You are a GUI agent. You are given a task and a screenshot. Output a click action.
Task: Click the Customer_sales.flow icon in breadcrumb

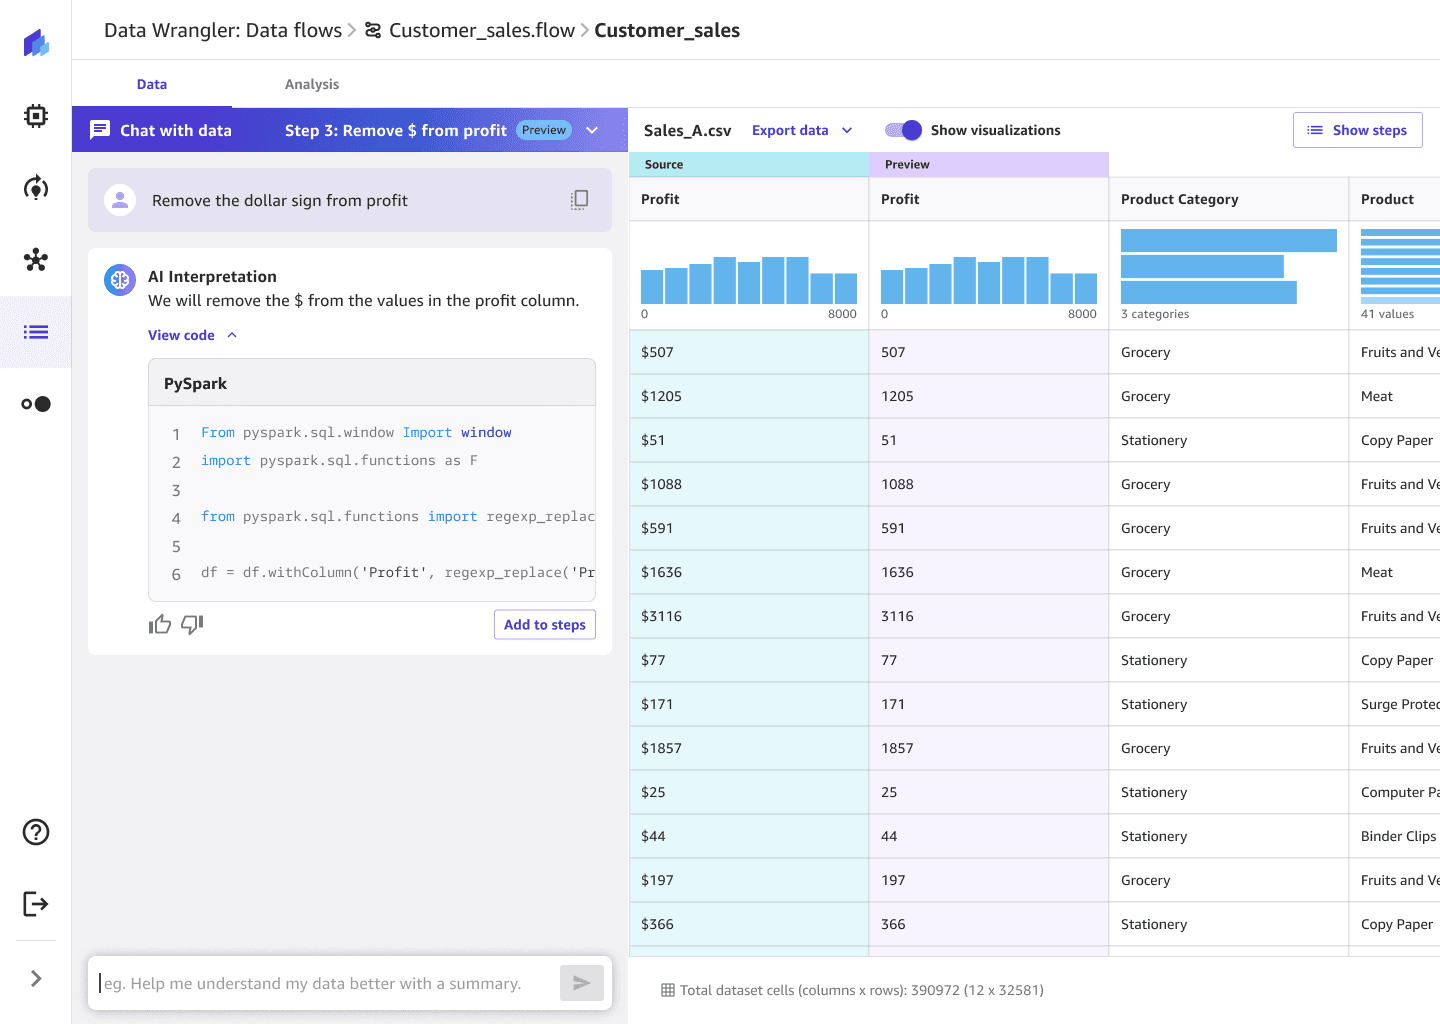click(373, 30)
